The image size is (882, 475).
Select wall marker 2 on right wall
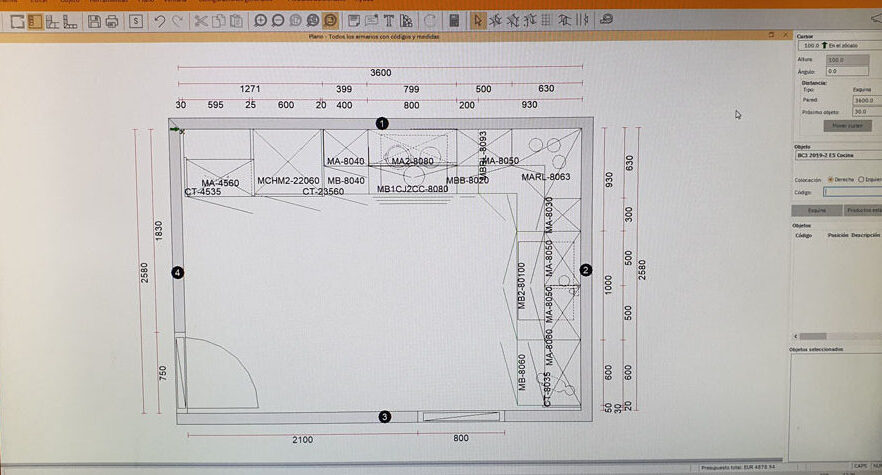click(586, 270)
